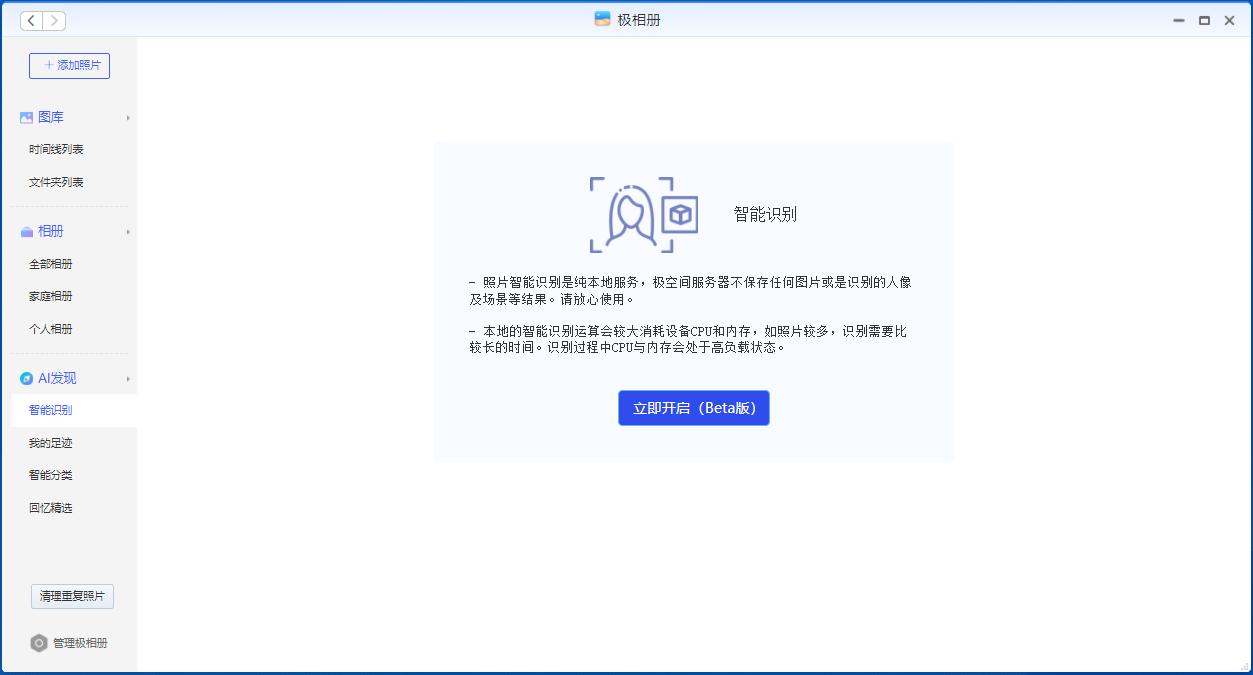Screen dimensions: 1253x675
Task: Click the forward navigation arrow
Action: pos(53,20)
